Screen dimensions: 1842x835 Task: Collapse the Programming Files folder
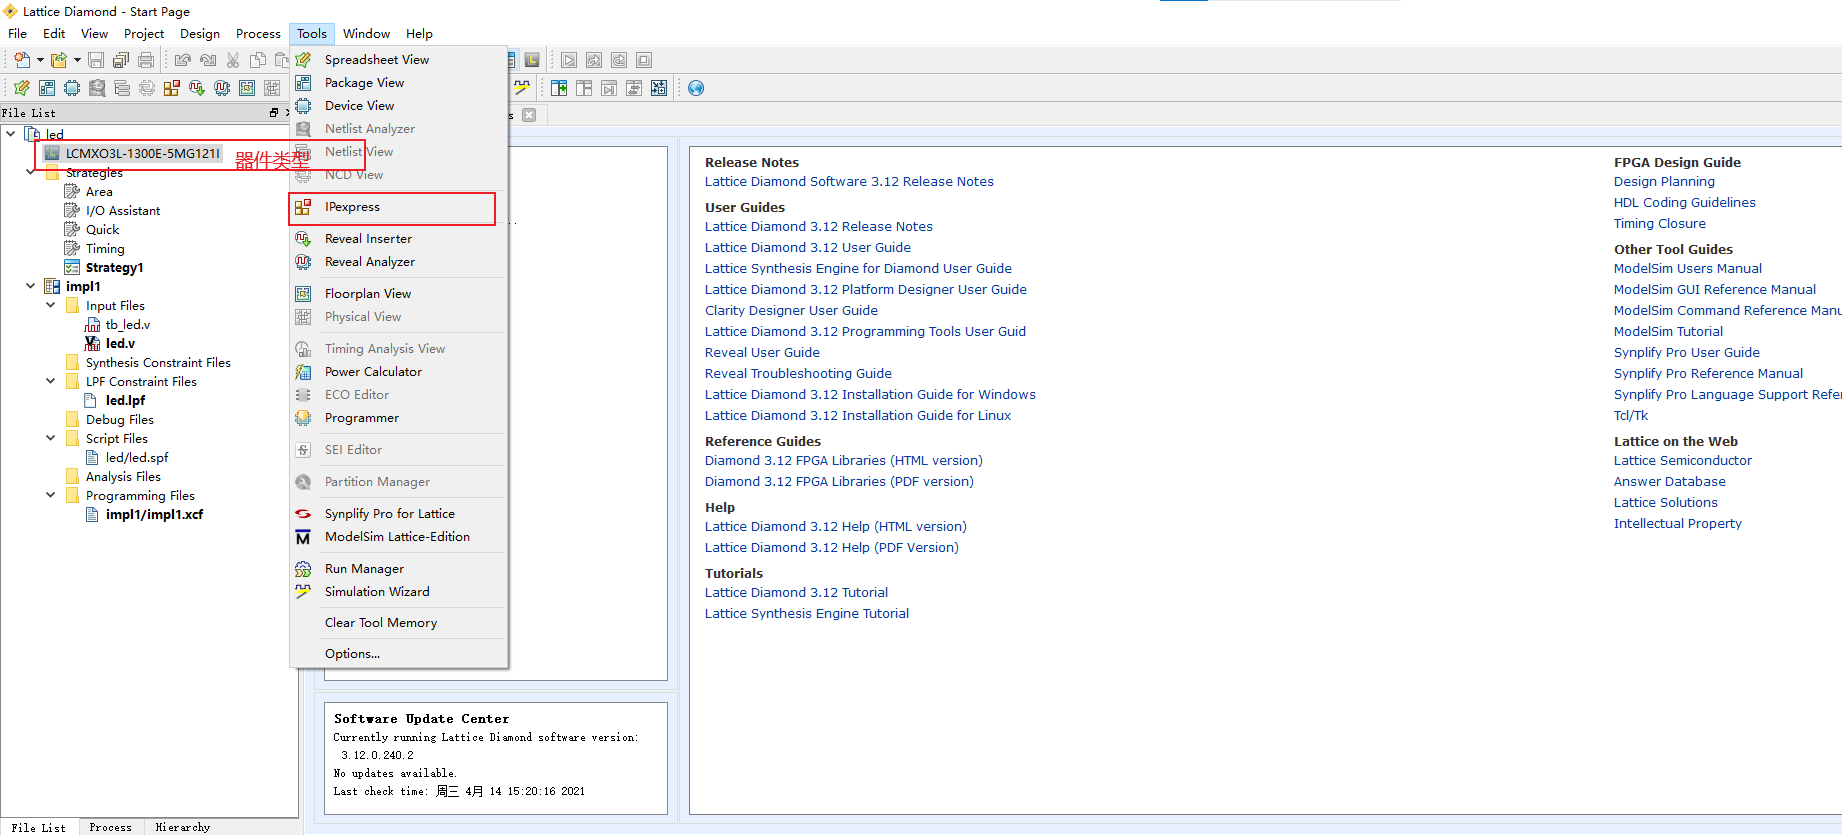point(50,495)
